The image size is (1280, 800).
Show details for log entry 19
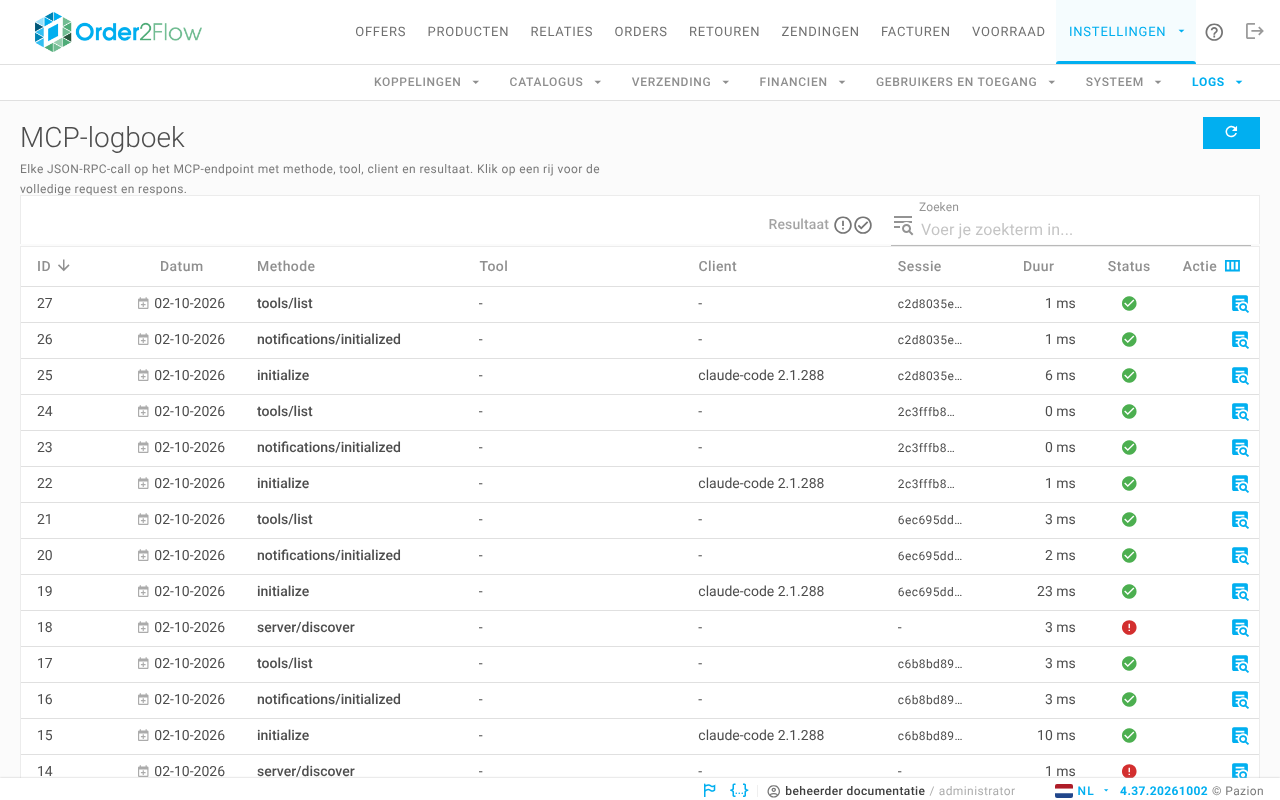tap(1240, 592)
